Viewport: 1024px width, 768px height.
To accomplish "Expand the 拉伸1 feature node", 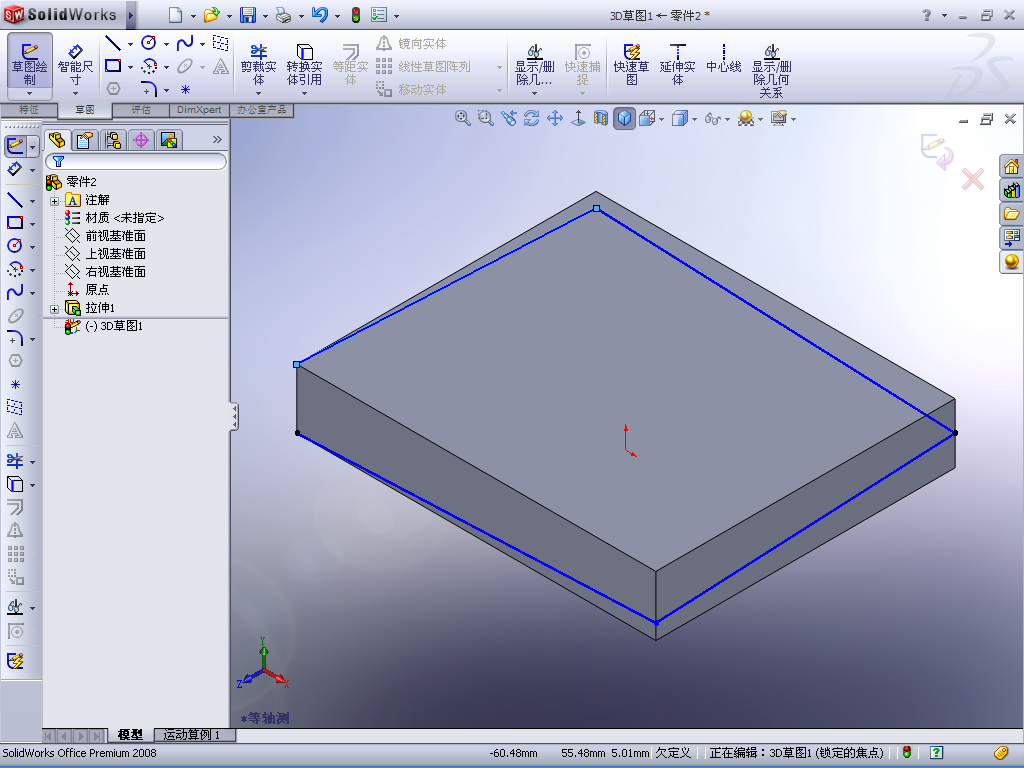I will 55,309.
